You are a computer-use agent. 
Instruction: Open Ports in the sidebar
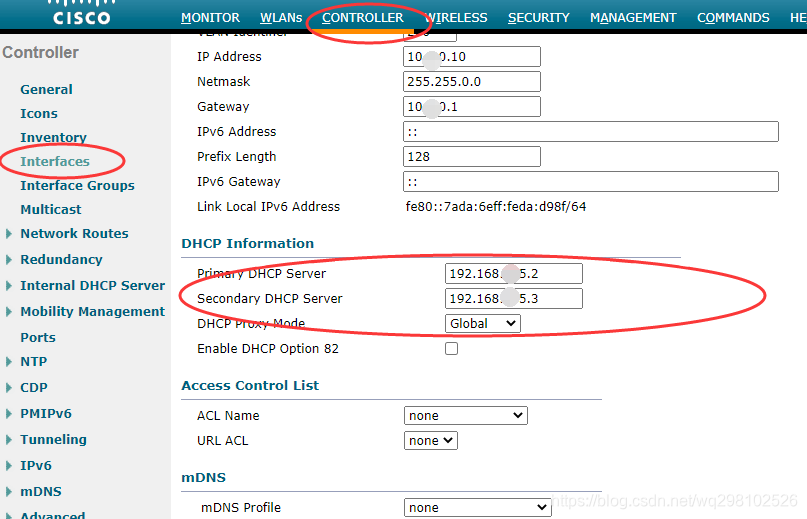pyautogui.click(x=38, y=338)
